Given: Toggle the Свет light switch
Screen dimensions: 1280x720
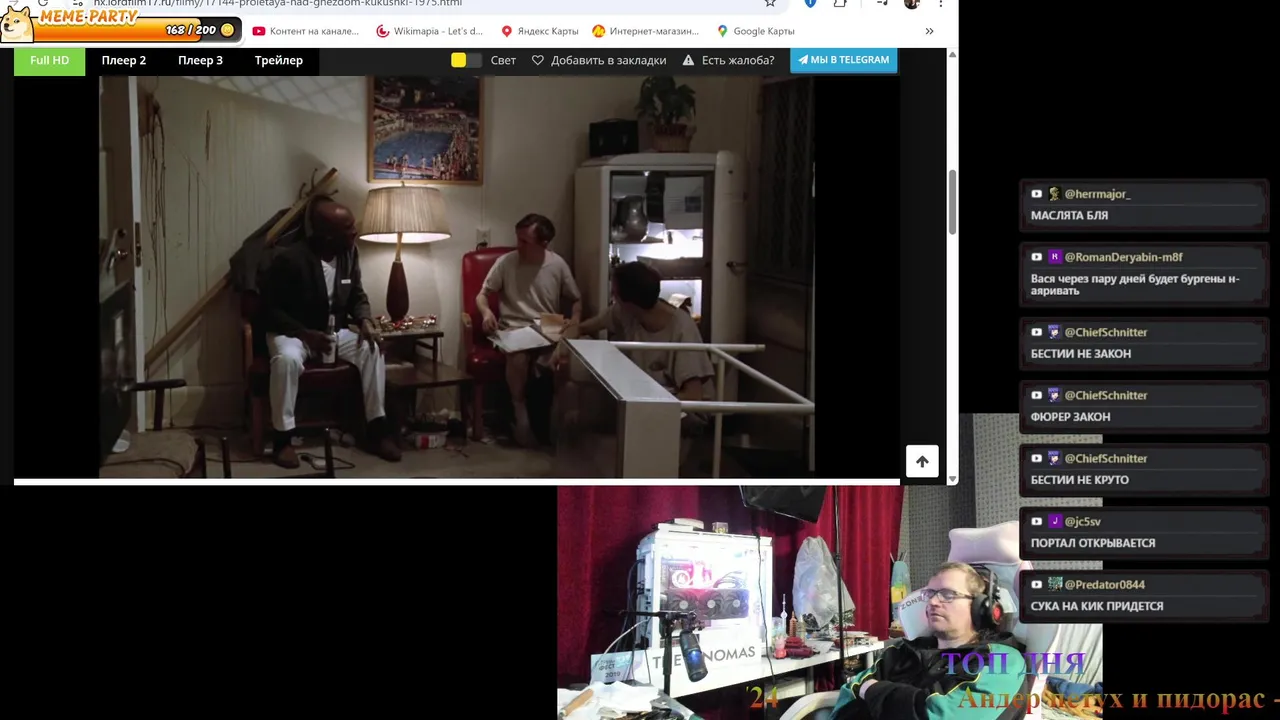Looking at the screenshot, I should click(x=465, y=60).
